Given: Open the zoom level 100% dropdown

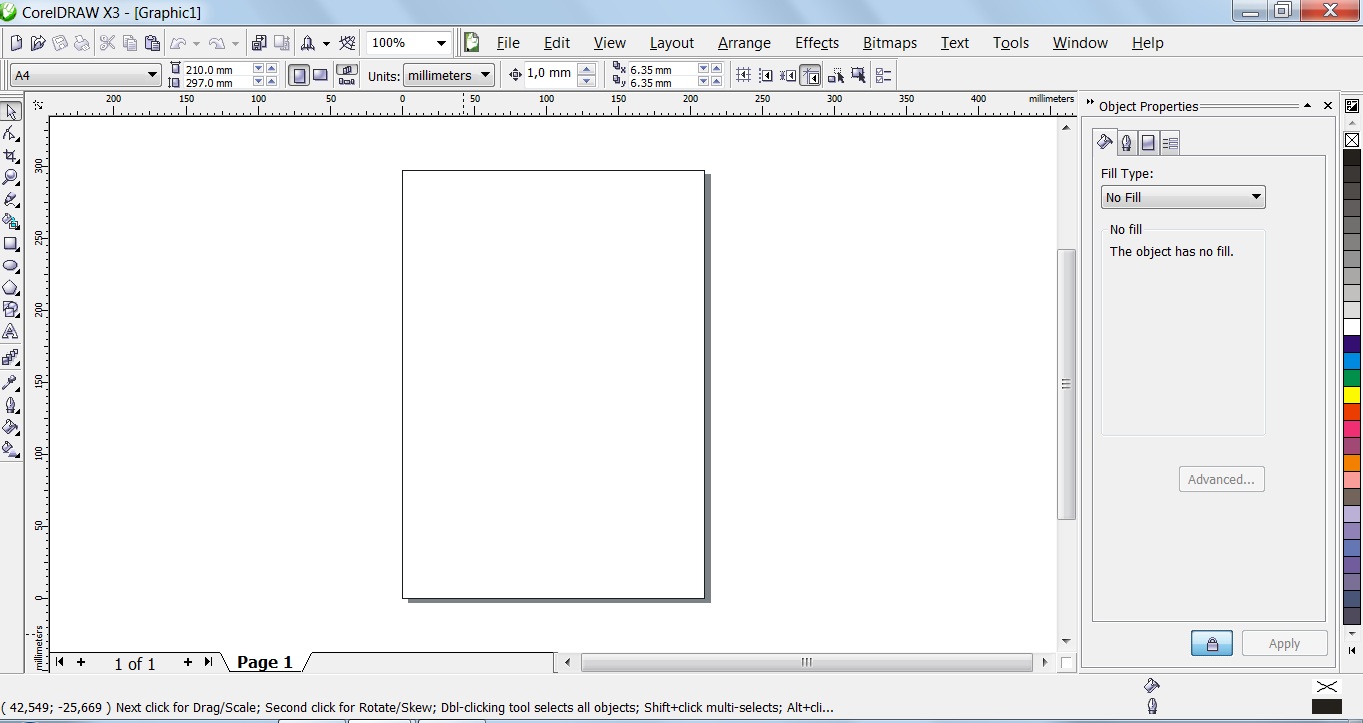Looking at the screenshot, I should pos(441,43).
